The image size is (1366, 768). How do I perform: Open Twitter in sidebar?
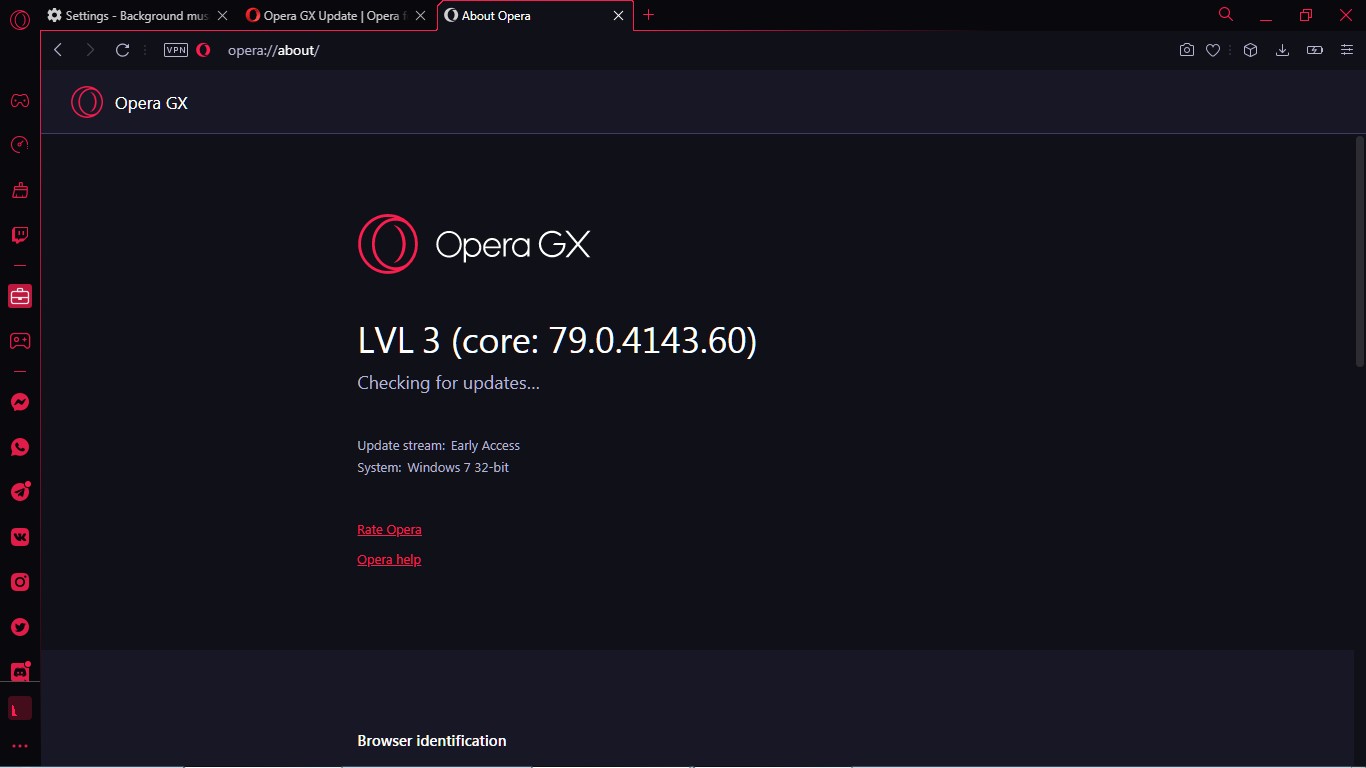pyautogui.click(x=20, y=627)
